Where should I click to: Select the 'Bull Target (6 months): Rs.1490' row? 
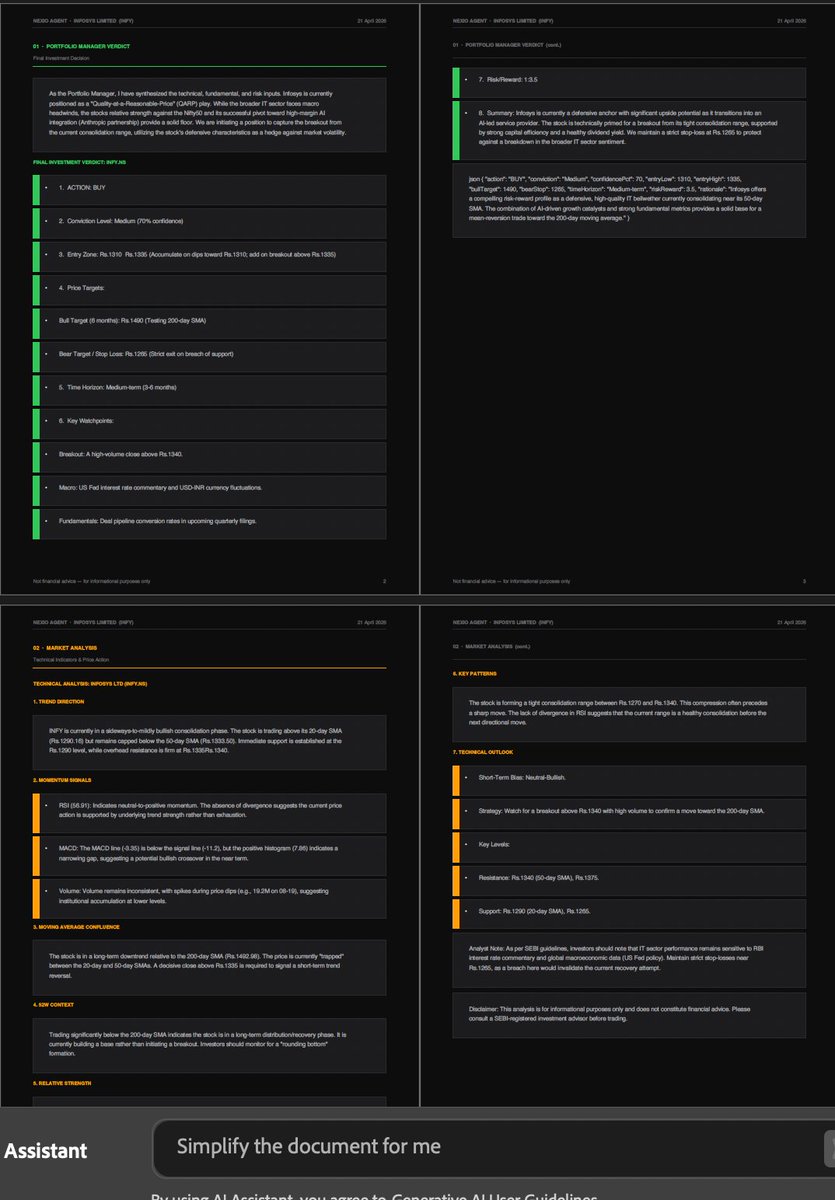209,322
